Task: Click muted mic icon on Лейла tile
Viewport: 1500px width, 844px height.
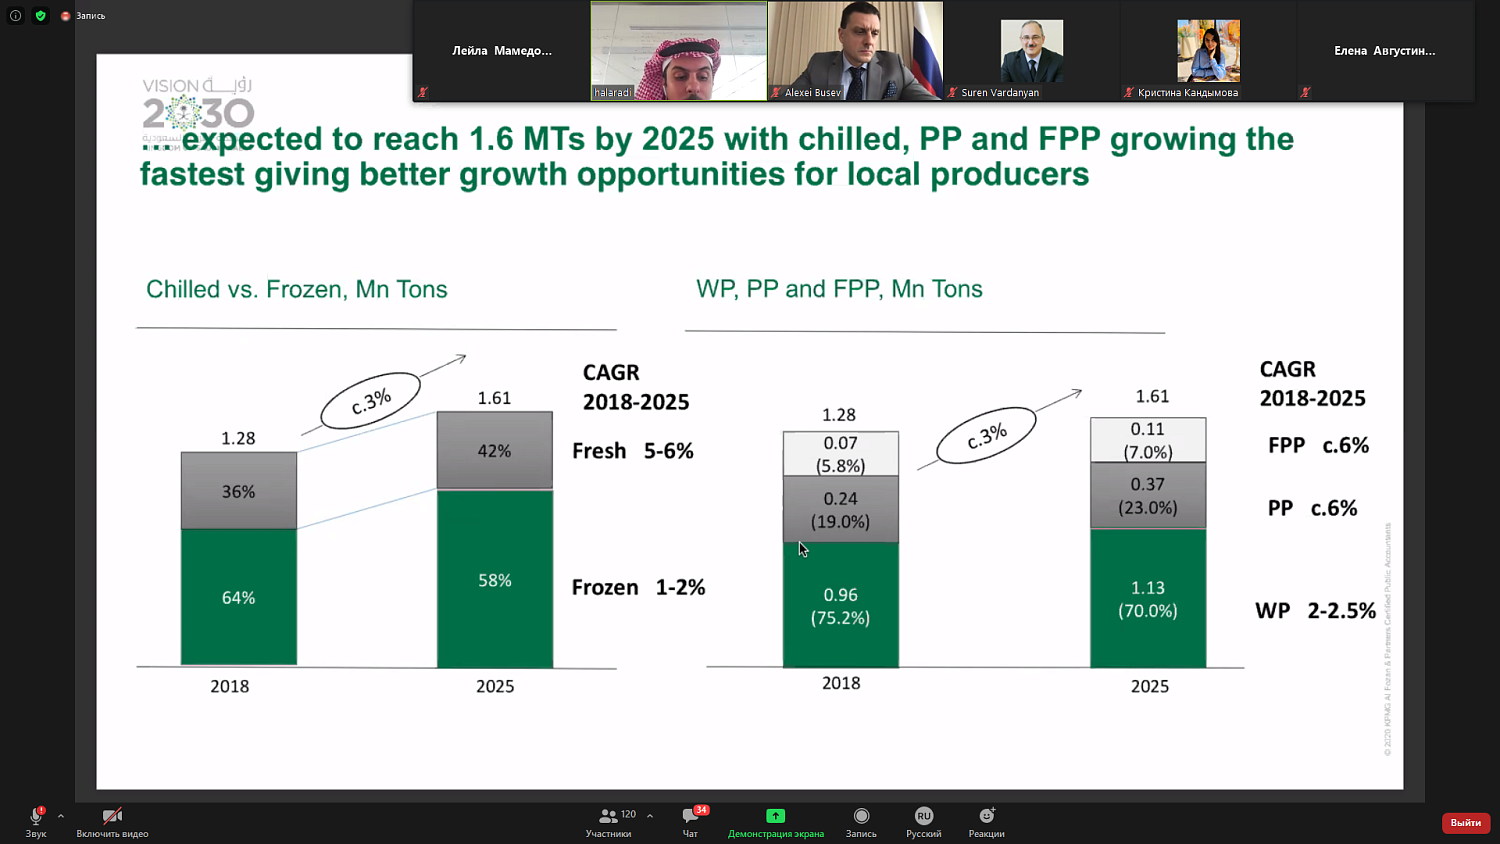Action: [423, 92]
